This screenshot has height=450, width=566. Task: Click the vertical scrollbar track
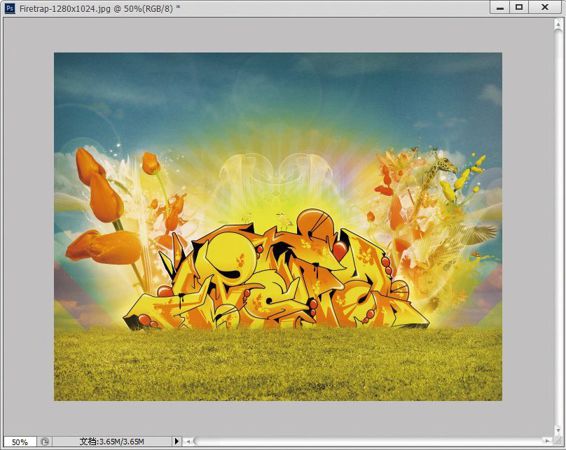coord(558,227)
